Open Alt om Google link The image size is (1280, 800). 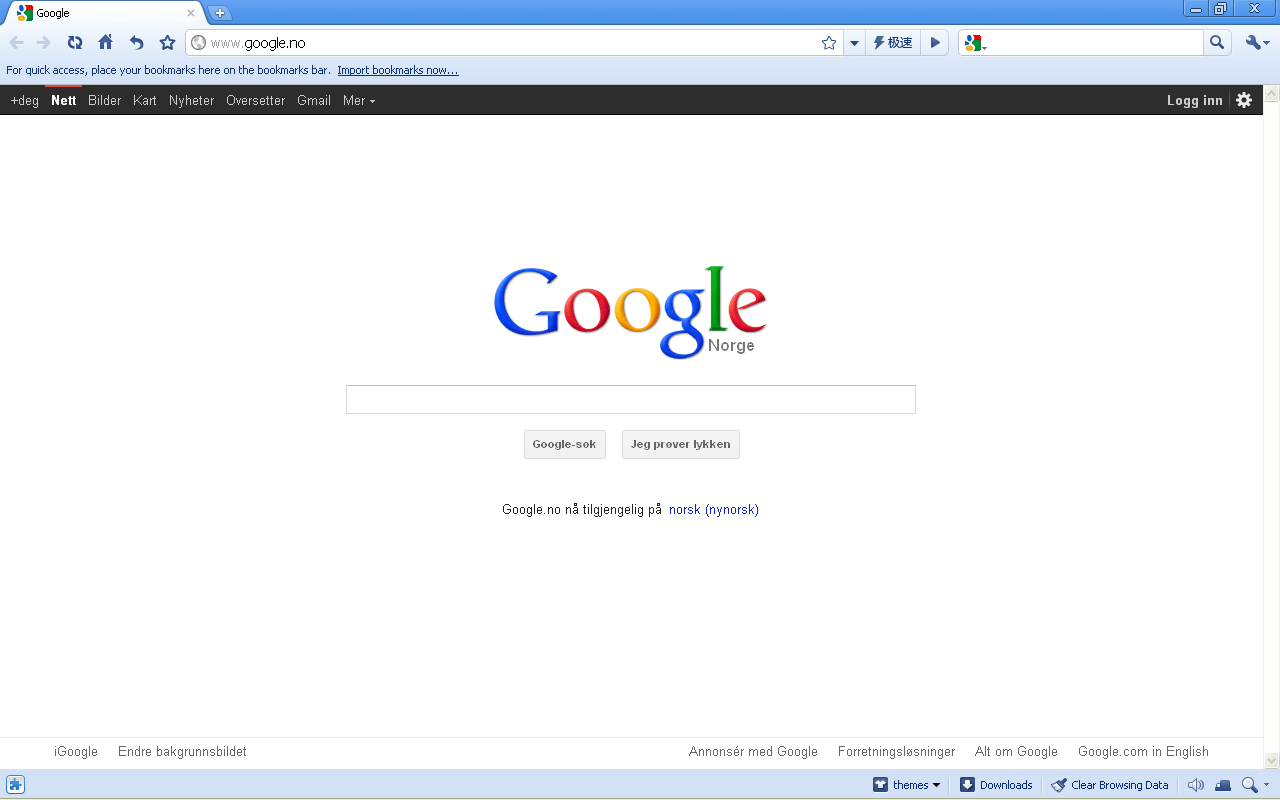pos(1016,751)
